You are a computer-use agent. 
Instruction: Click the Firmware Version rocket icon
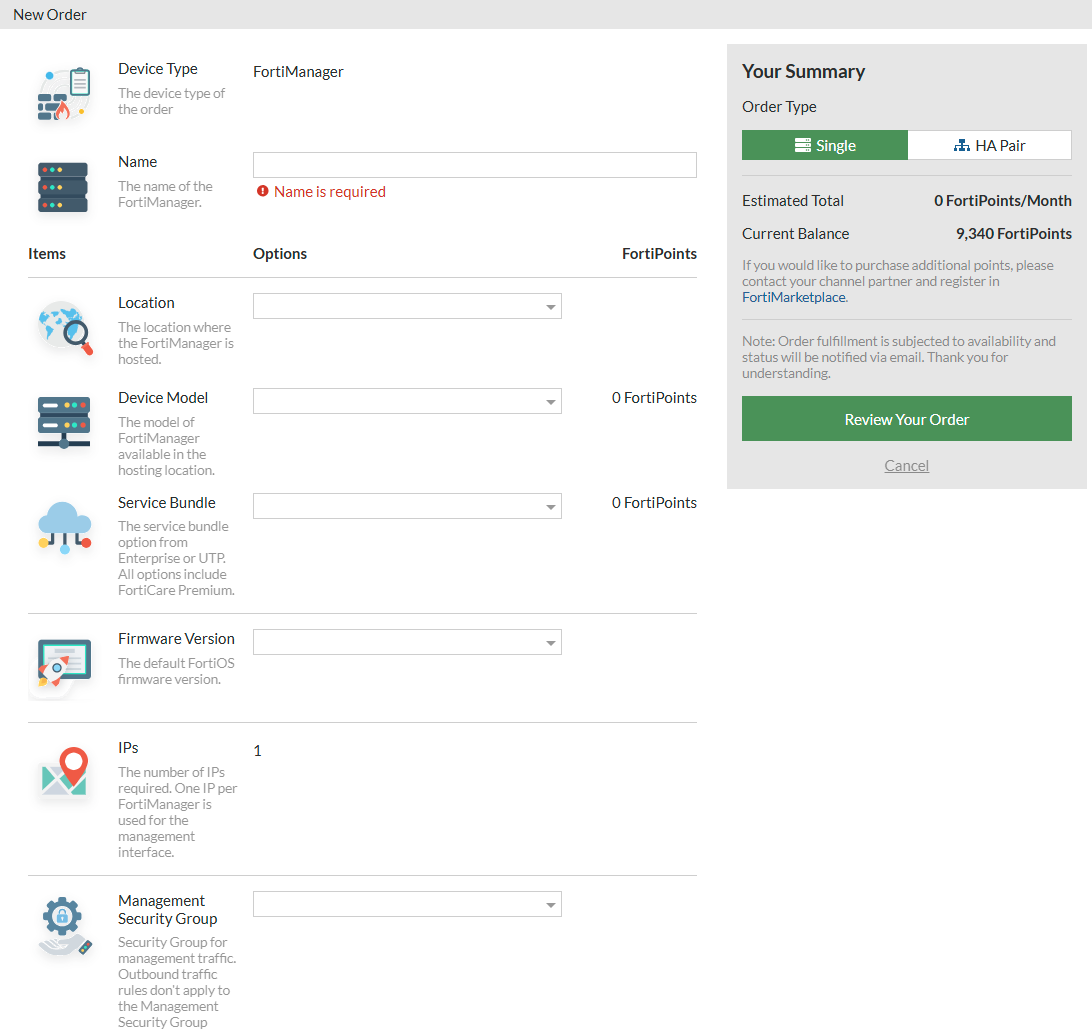(63, 663)
